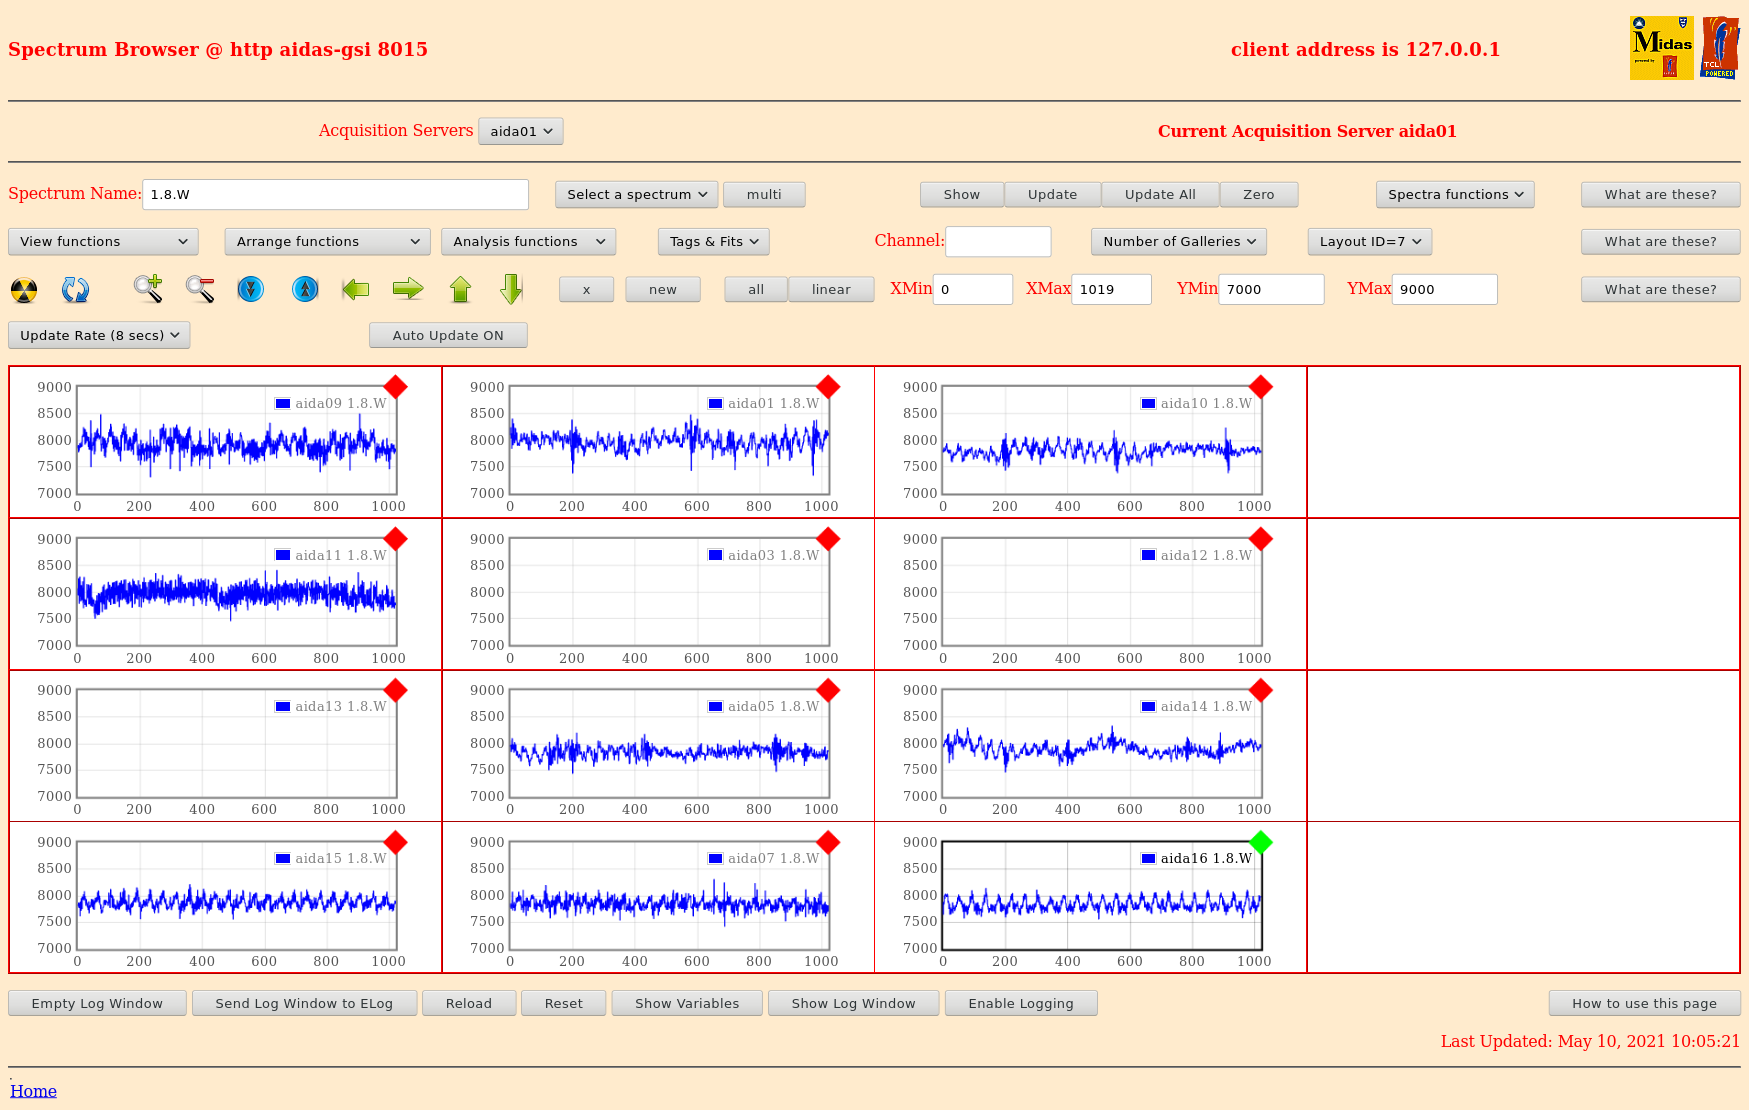Viewport: 1749px width, 1110px height.
Task: Expand the Update Rate dropdown
Action: tap(99, 336)
